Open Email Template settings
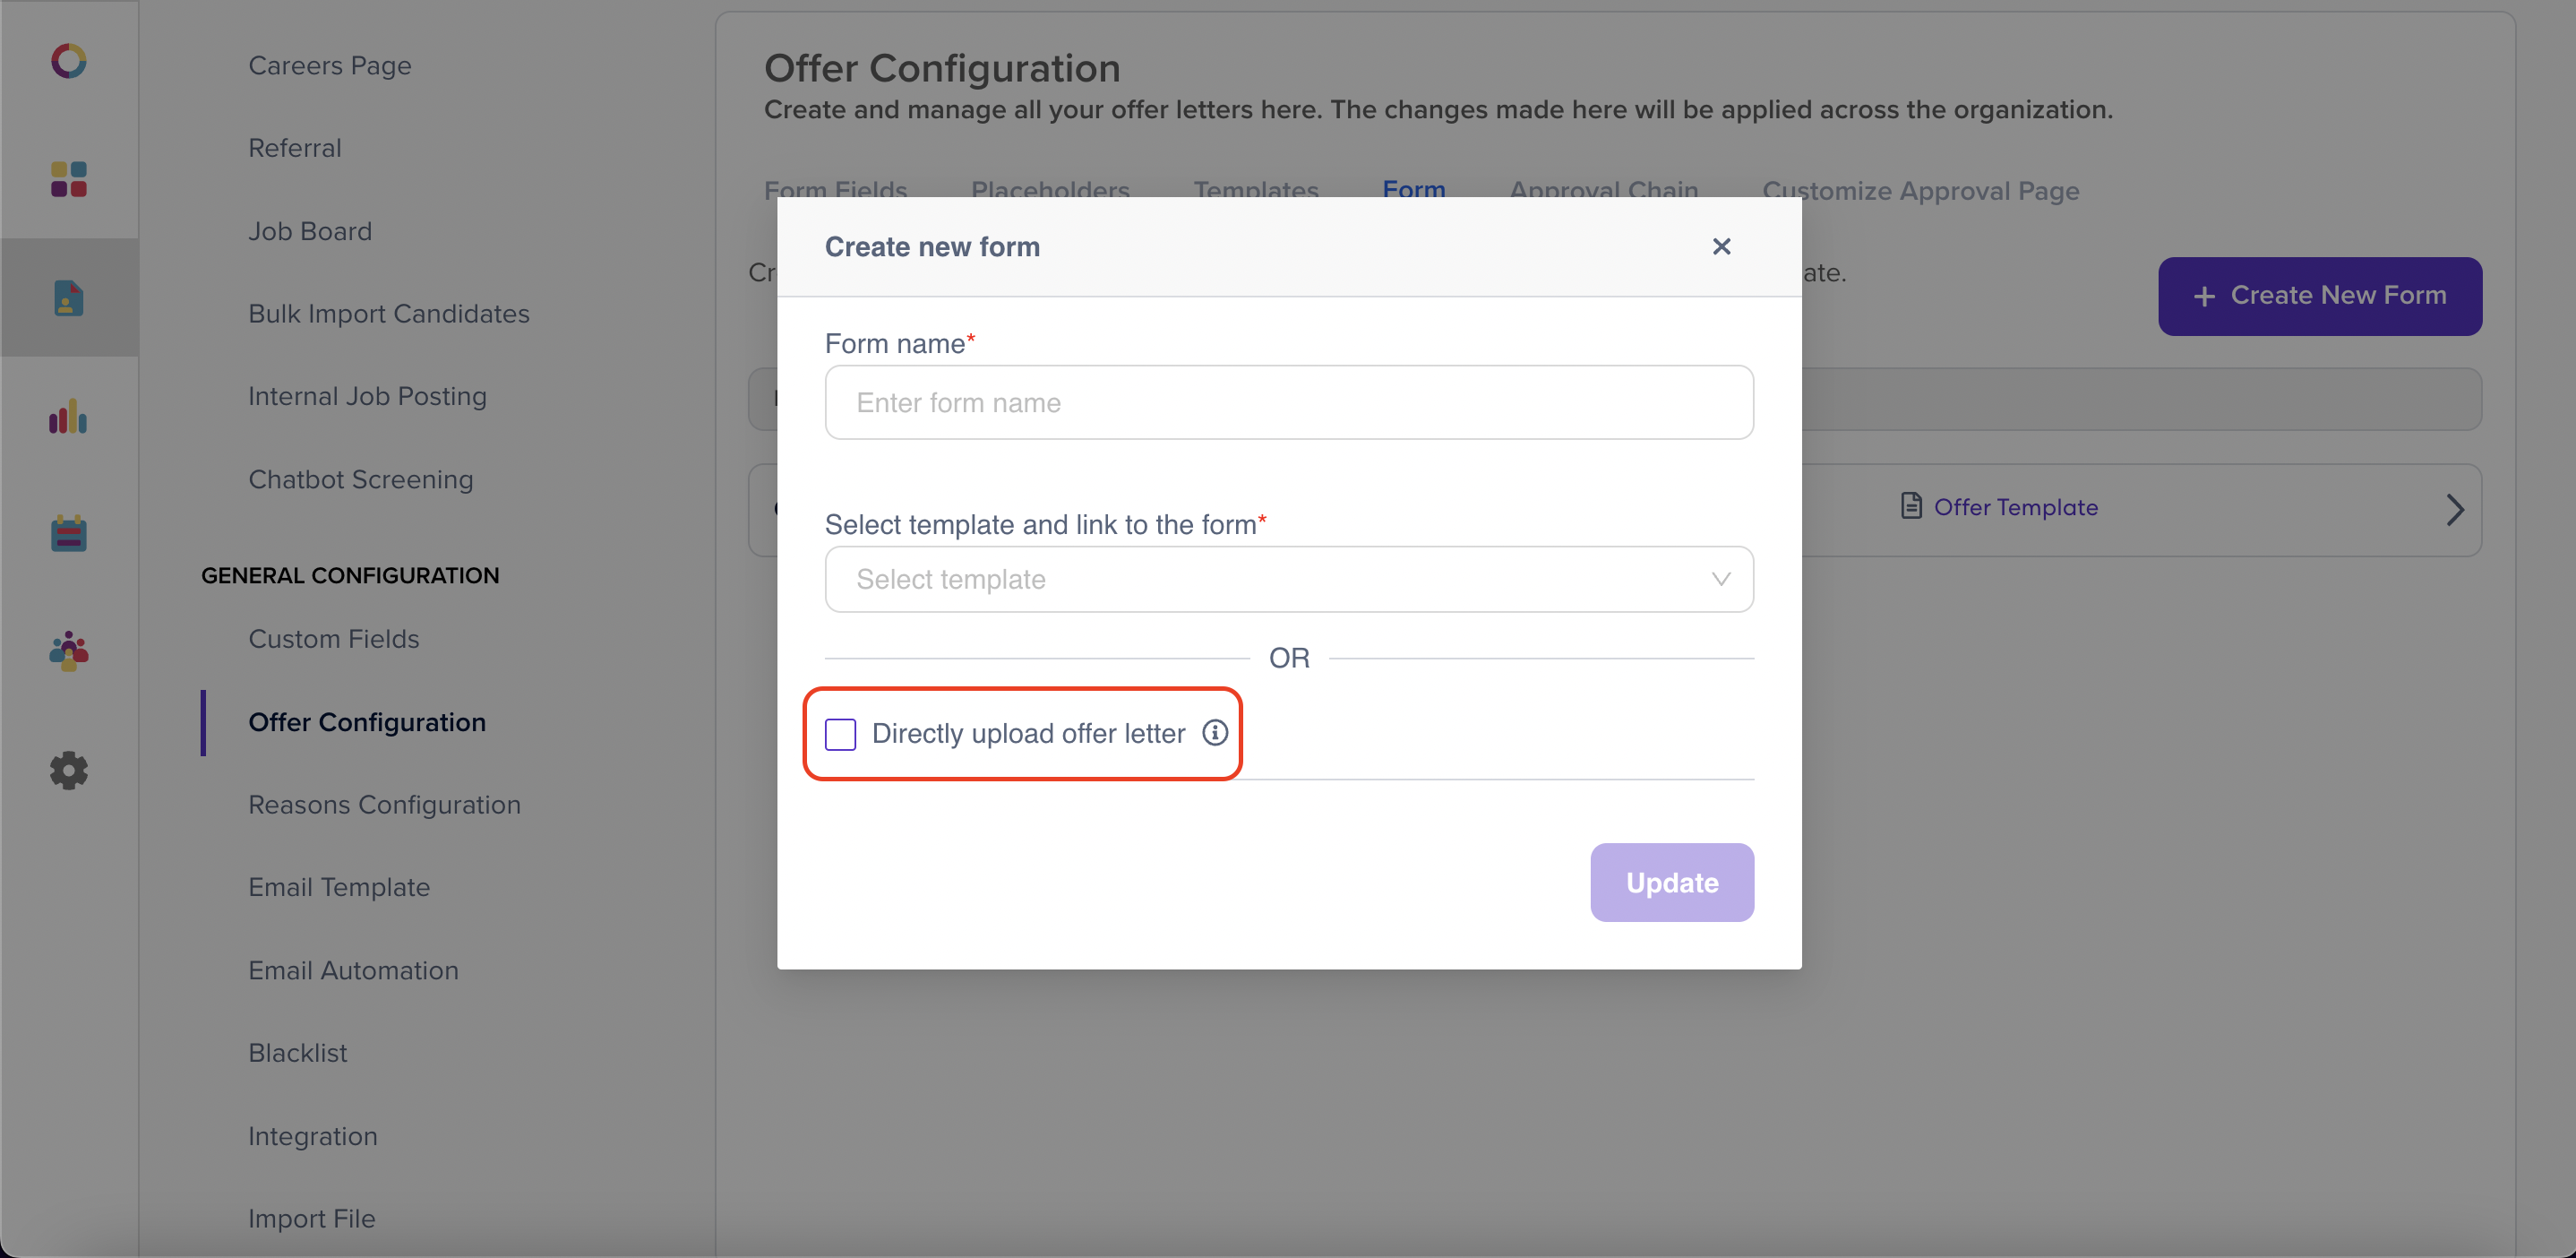Screen dimensions: 2576x1258 pos(340,887)
